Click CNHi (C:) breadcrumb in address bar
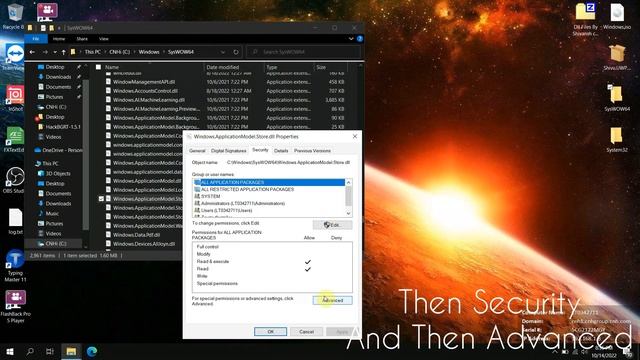This screenshot has width=640, height=360. click(120, 52)
